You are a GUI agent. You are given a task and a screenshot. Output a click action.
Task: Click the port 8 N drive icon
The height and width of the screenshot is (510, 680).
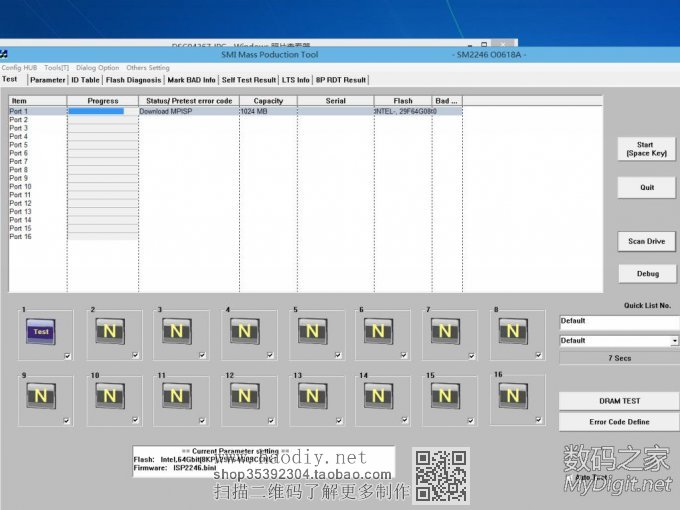(x=513, y=331)
